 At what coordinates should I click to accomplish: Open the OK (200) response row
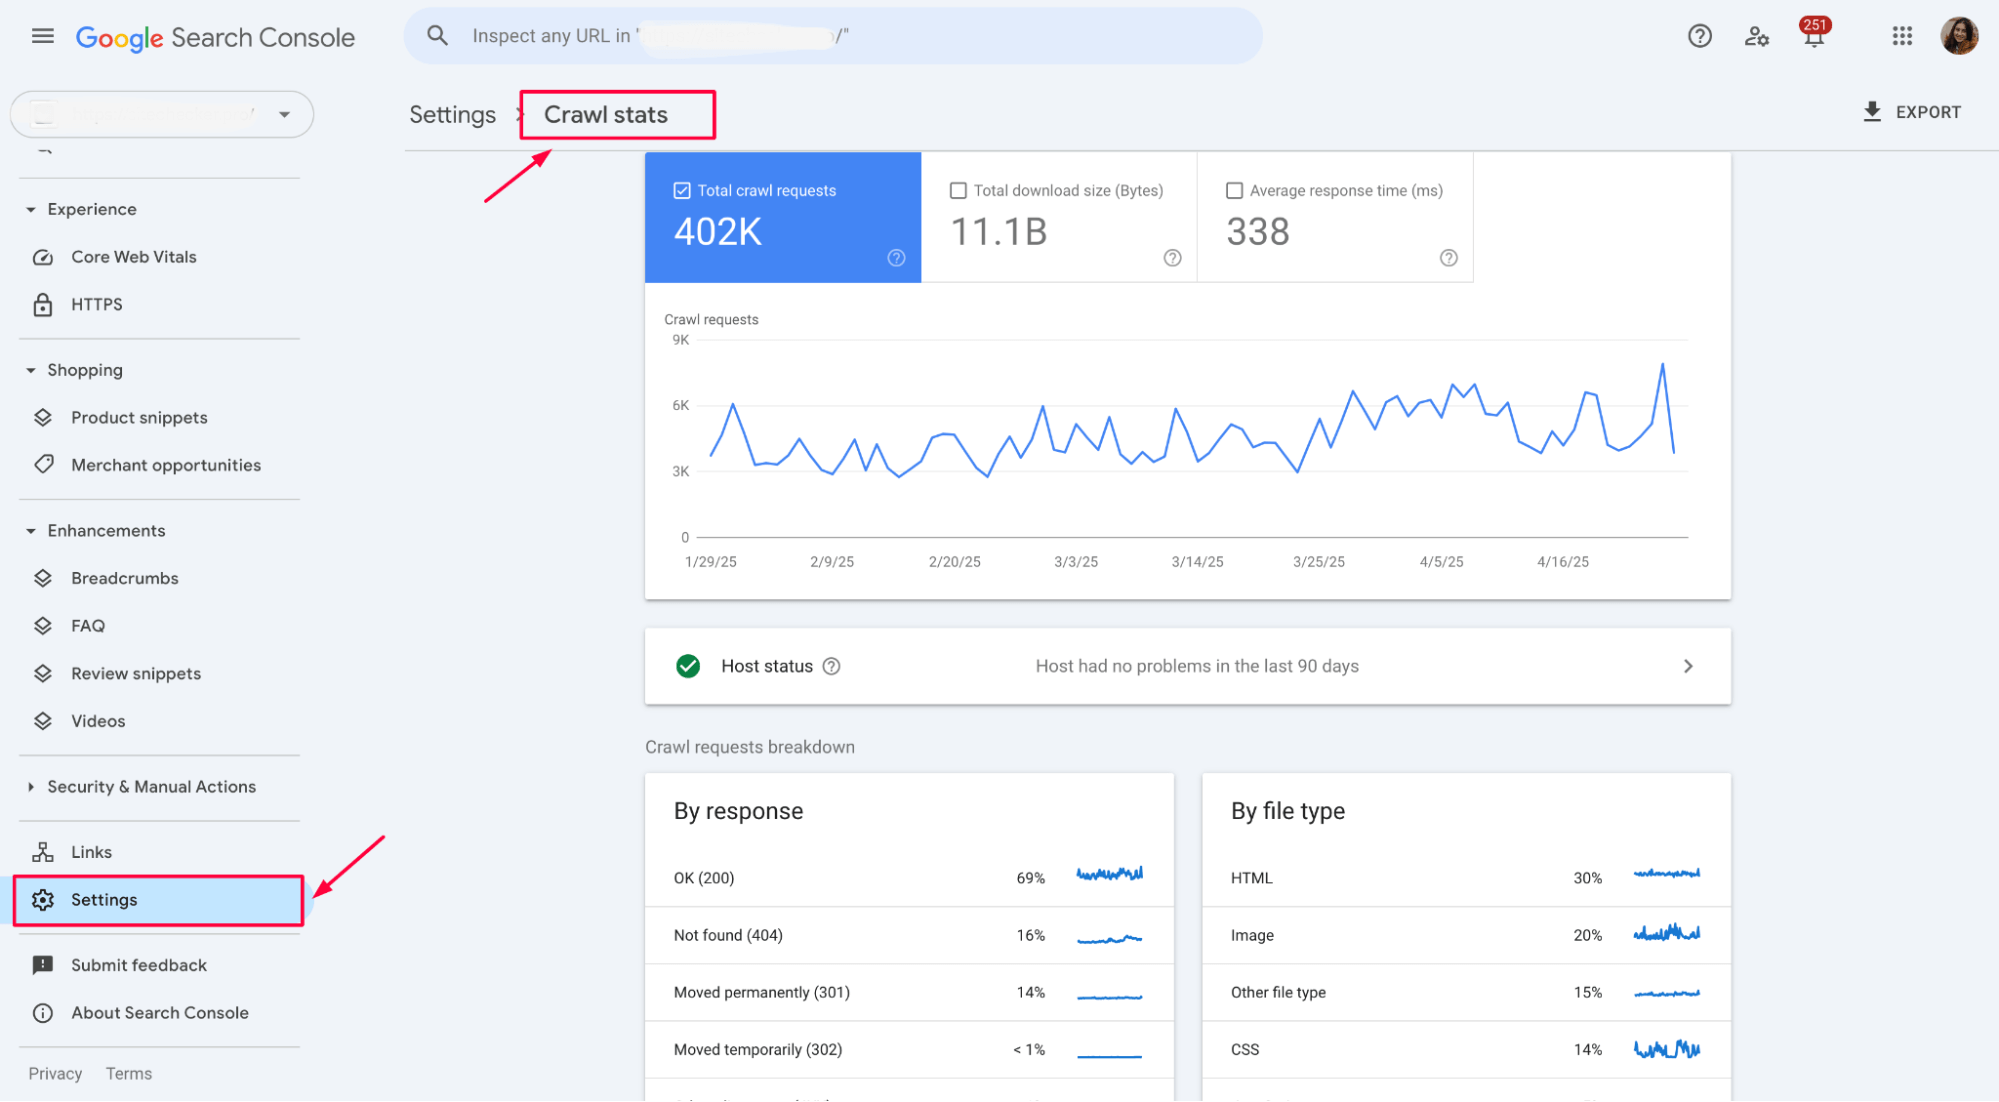tap(909, 878)
